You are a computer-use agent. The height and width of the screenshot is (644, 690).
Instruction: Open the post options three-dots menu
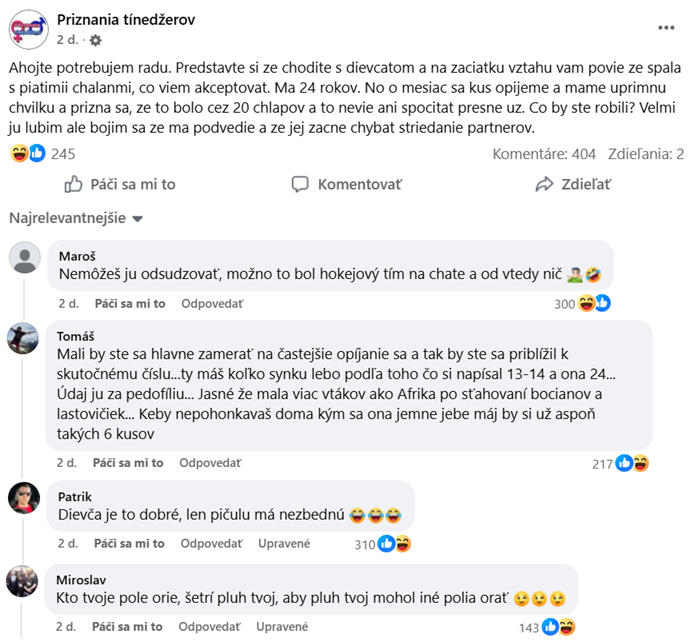(x=665, y=29)
